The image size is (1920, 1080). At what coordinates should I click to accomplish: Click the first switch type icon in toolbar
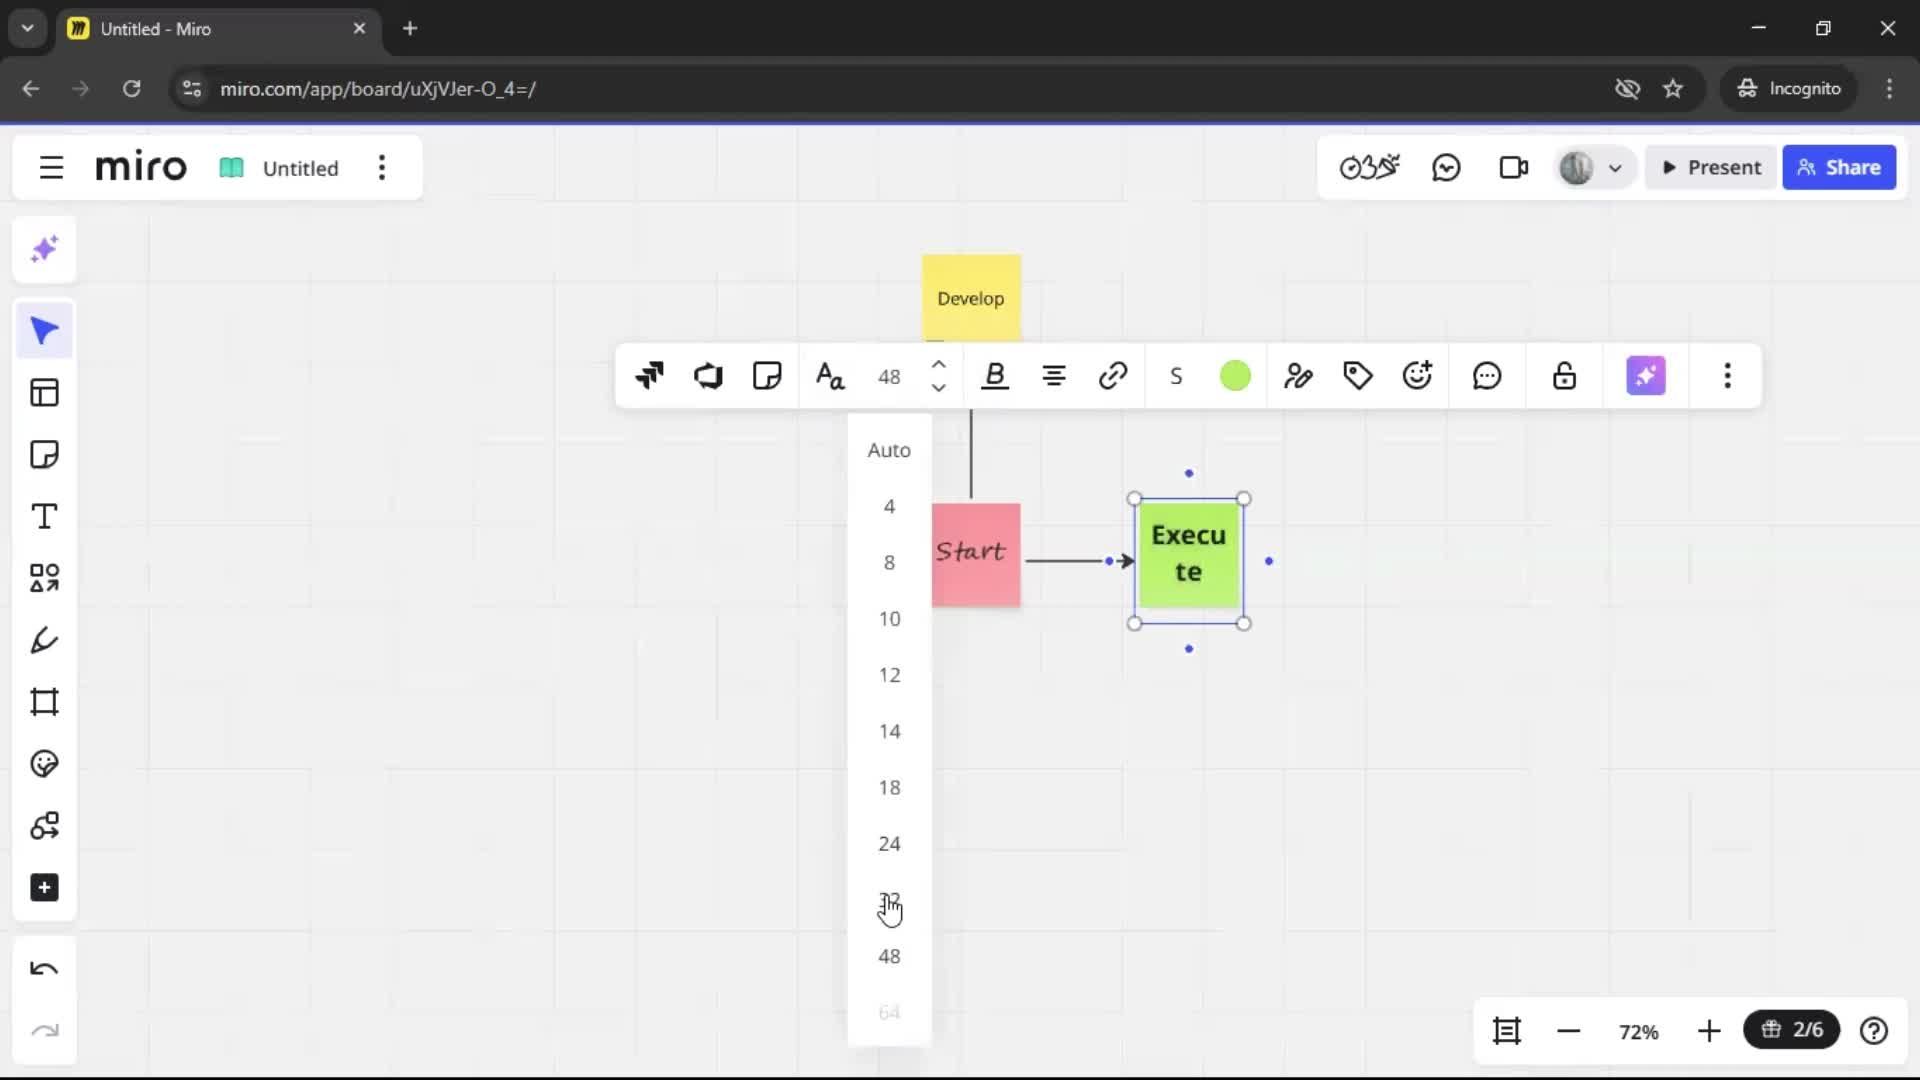649,376
